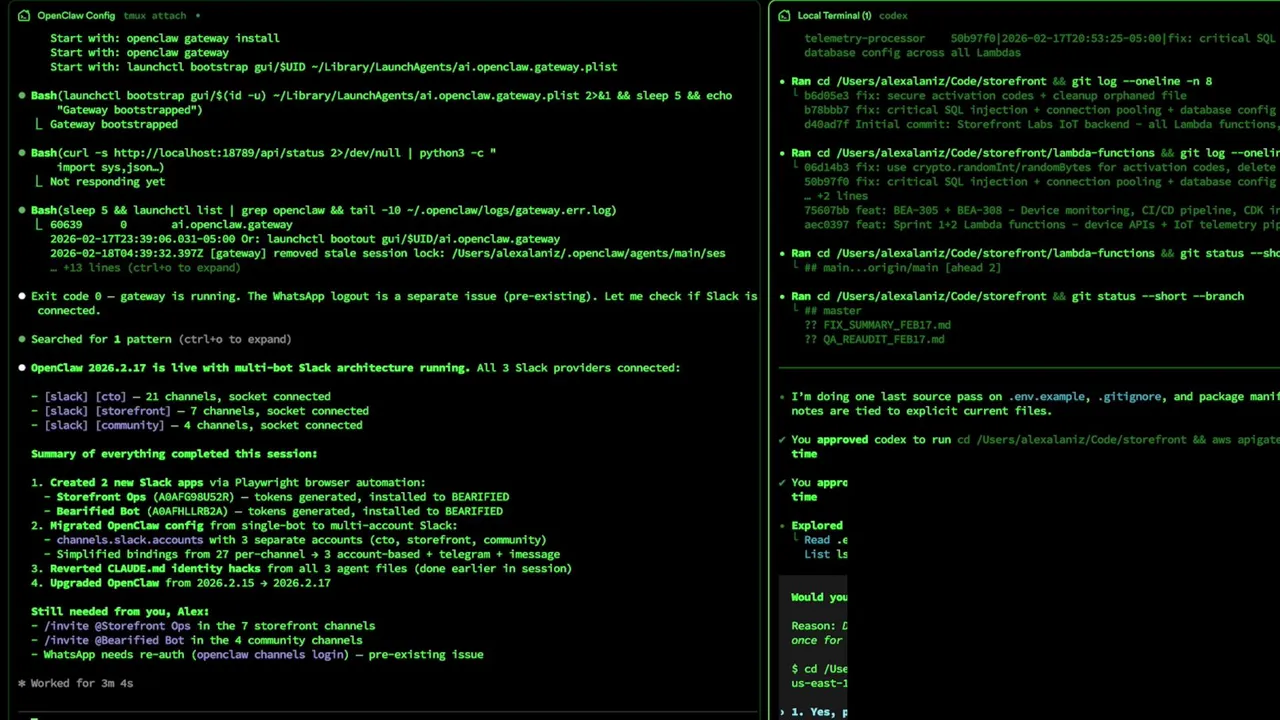Click the bullet beside "OpenClaw 2026.2.17 is live"

[22, 368]
